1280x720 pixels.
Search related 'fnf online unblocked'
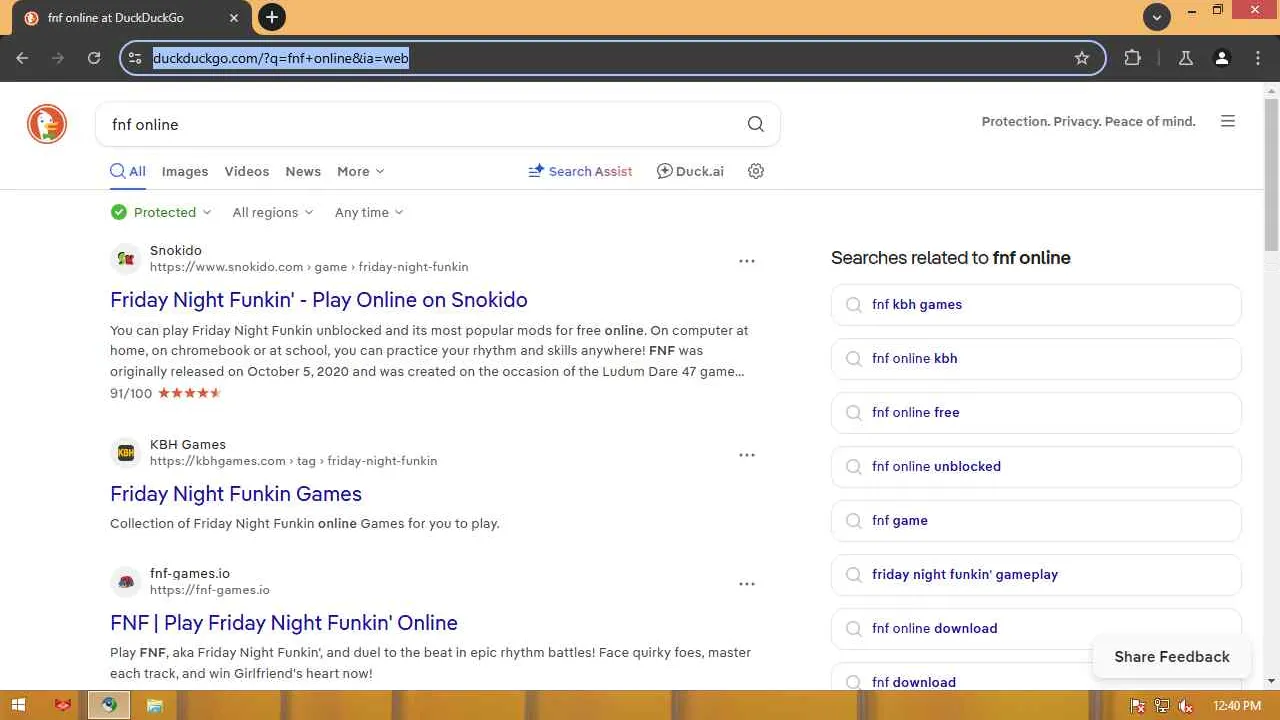[x=1036, y=467]
